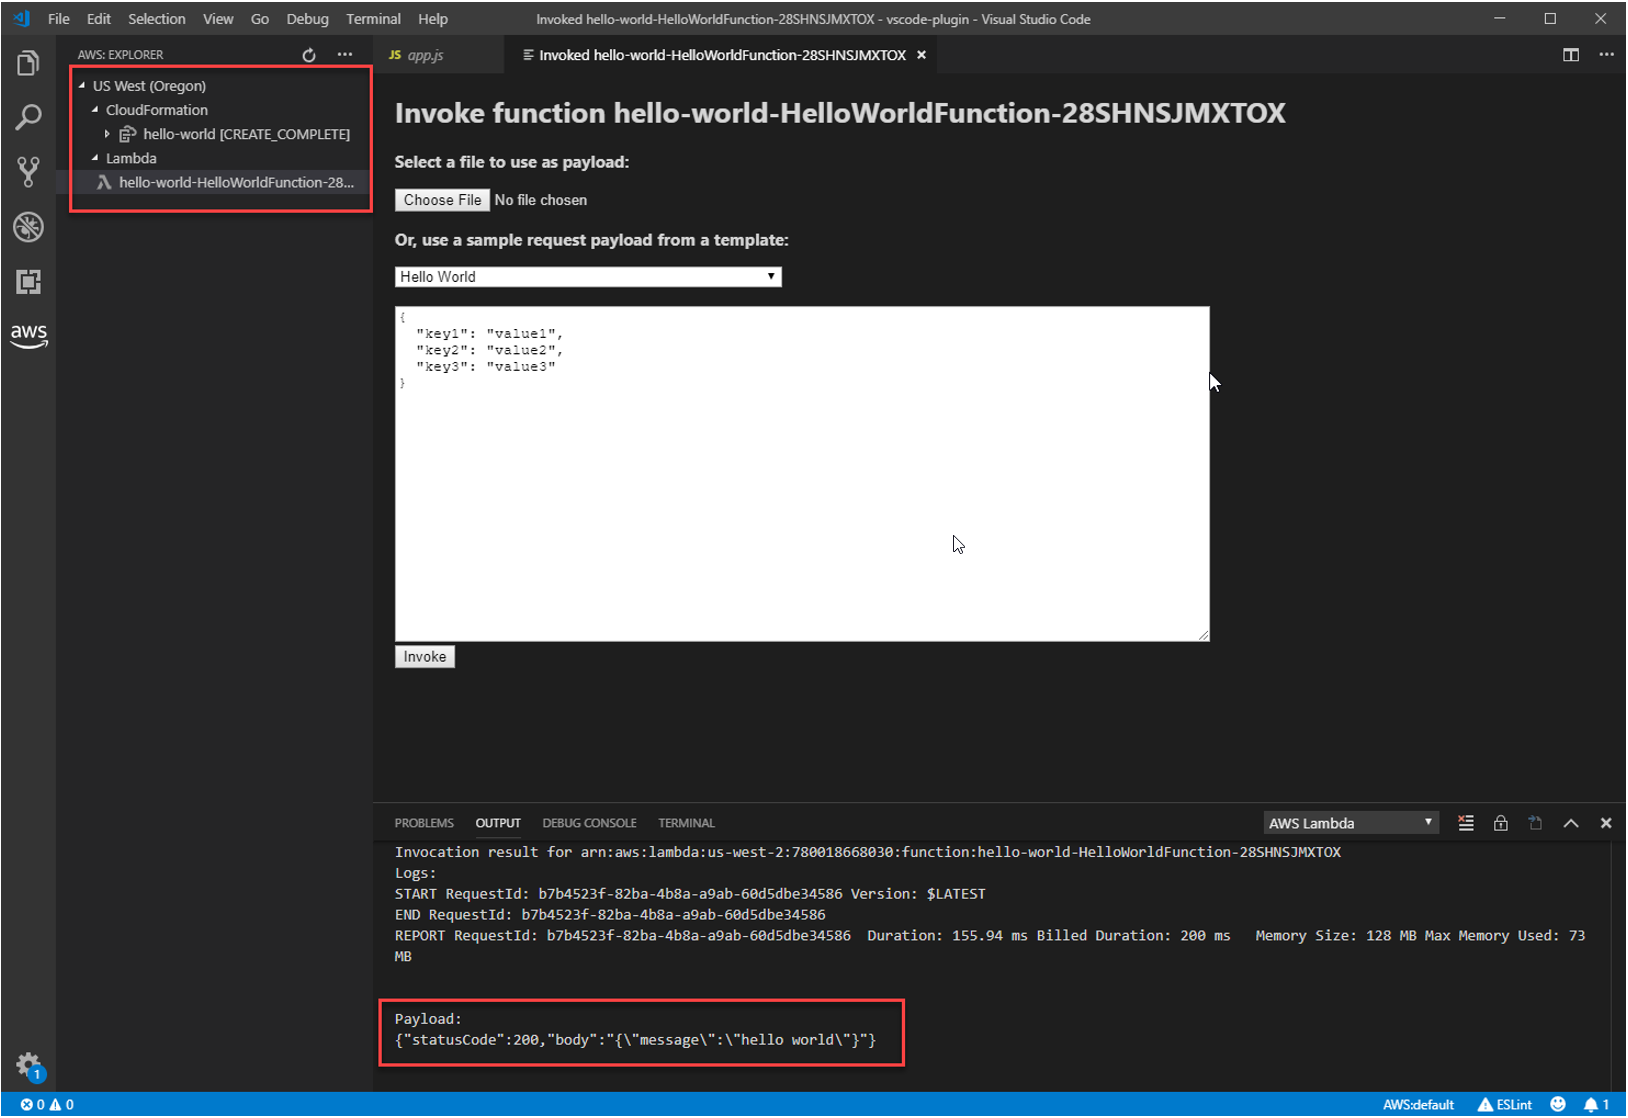Switch to the app.js editor tab
Viewport: 1628px width, 1118px height.
tap(438, 55)
